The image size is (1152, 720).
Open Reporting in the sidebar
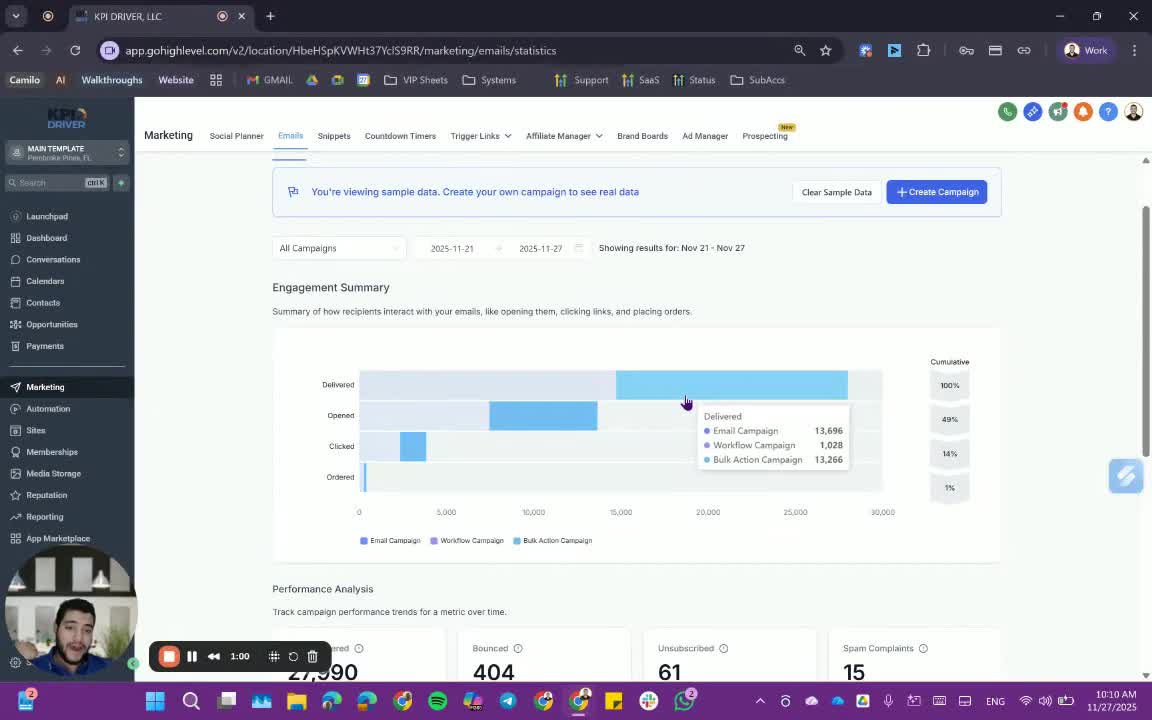click(44, 517)
